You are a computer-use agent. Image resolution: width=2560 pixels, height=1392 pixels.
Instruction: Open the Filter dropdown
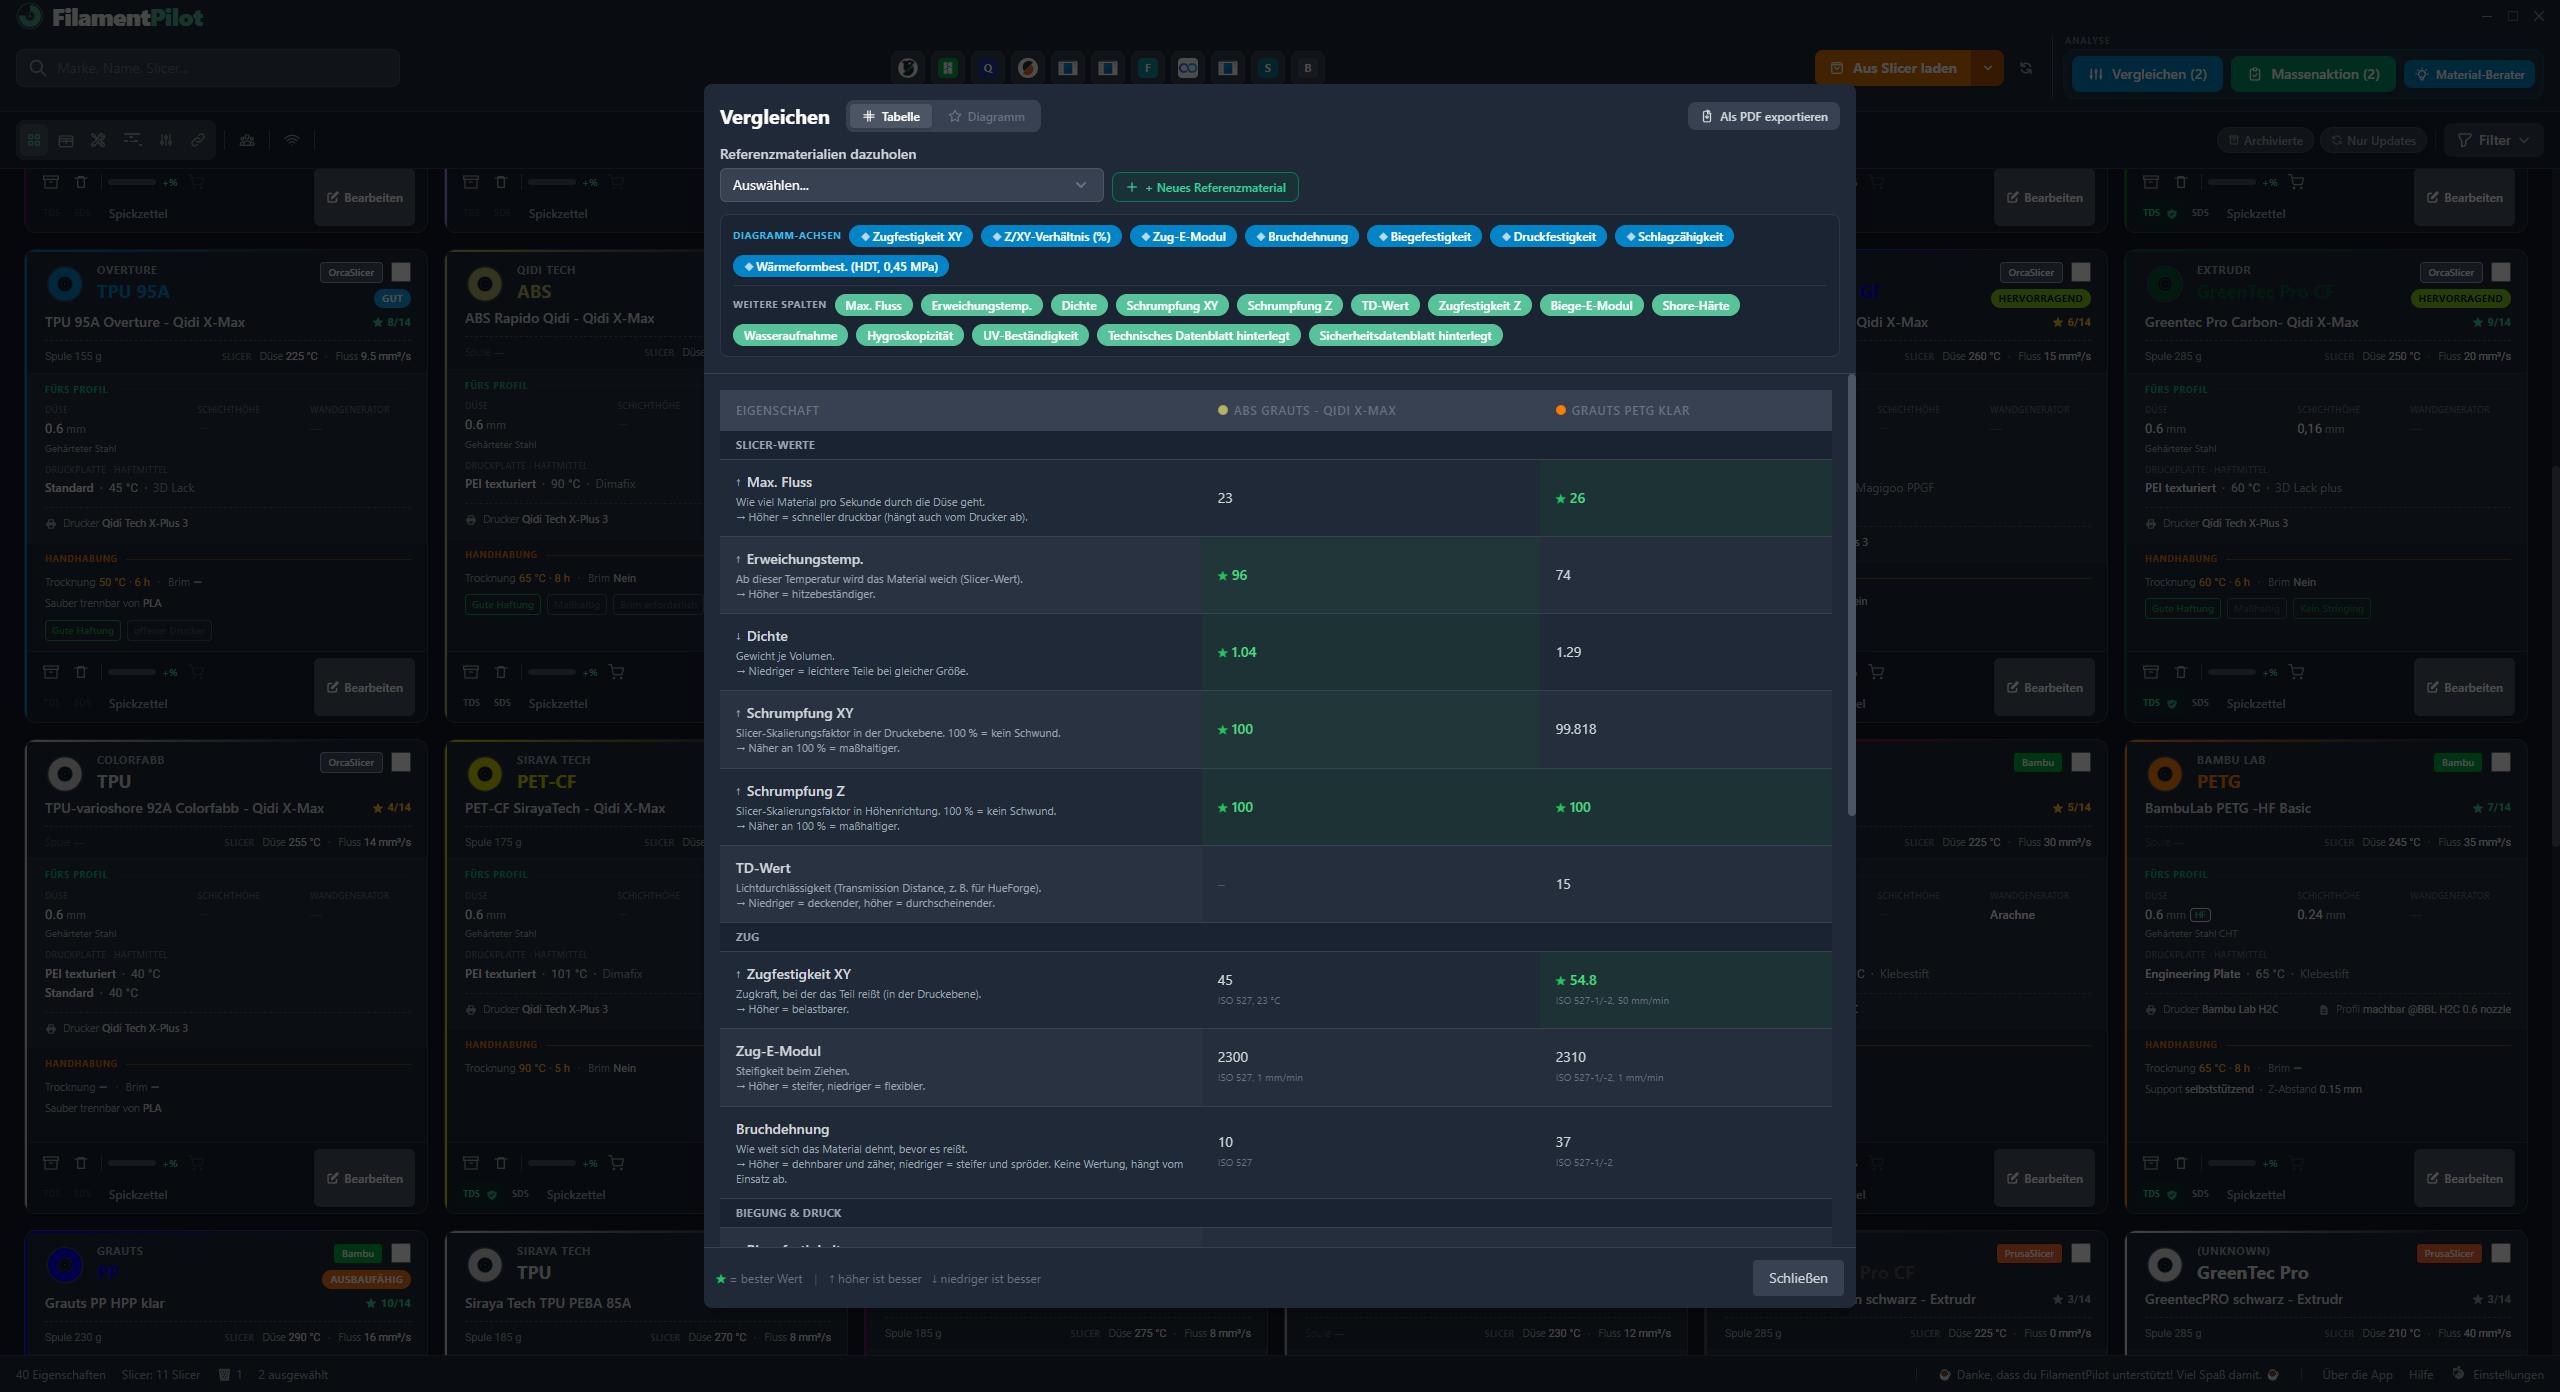click(2493, 140)
